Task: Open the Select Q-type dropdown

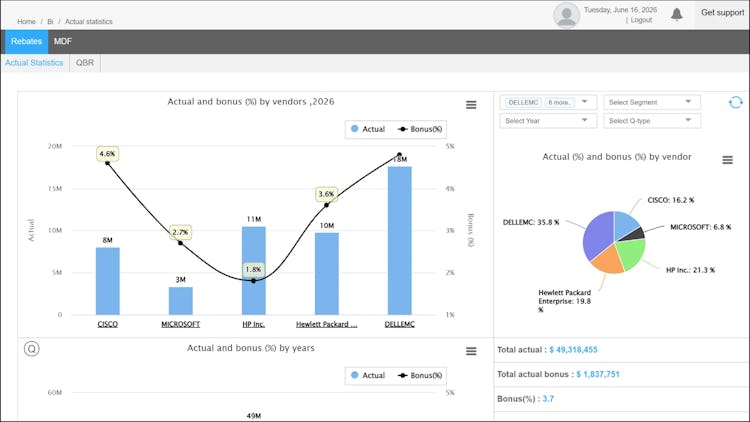Action: pyautogui.click(x=652, y=121)
